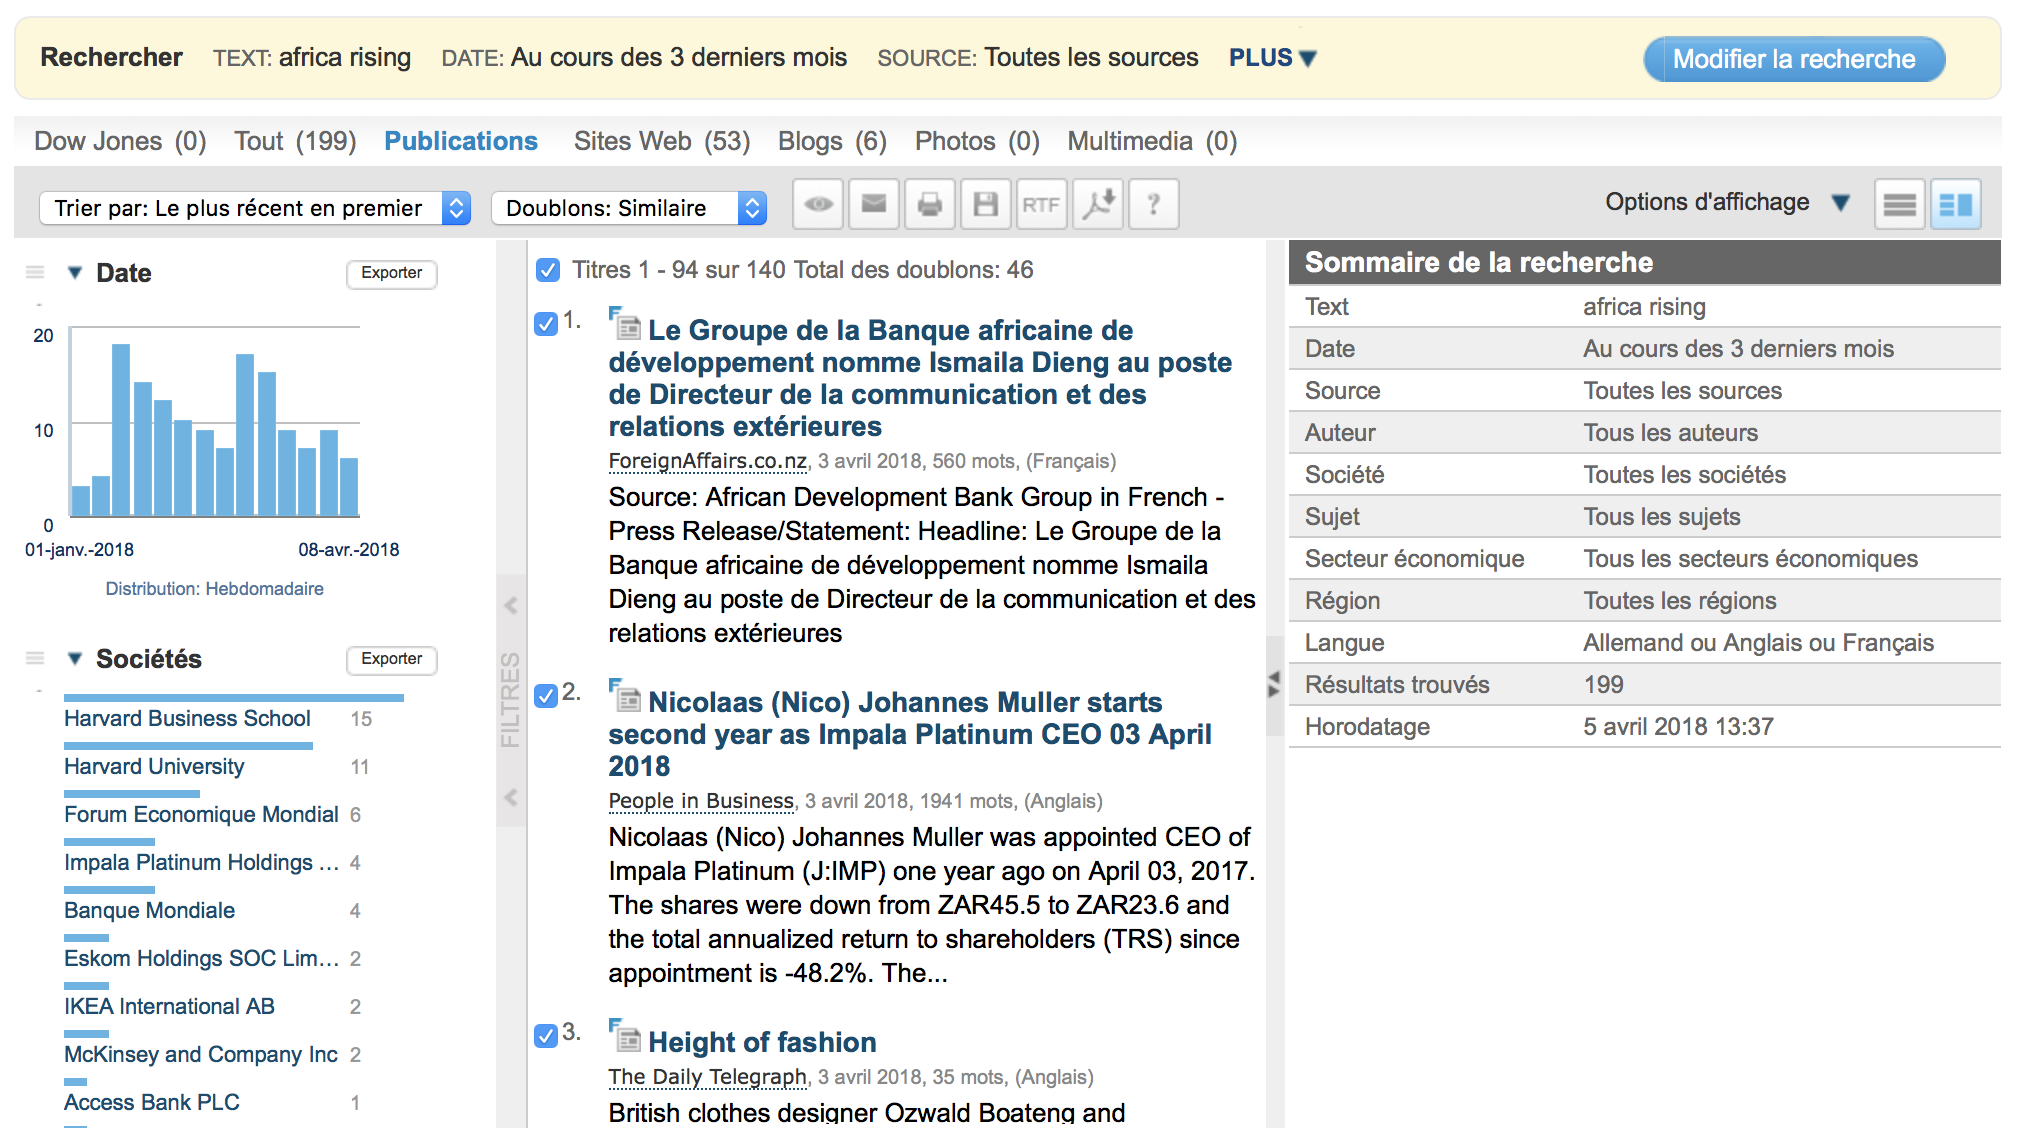Click Exporter button in Sociétés panel
The image size is (2018, 1128).
392,659
